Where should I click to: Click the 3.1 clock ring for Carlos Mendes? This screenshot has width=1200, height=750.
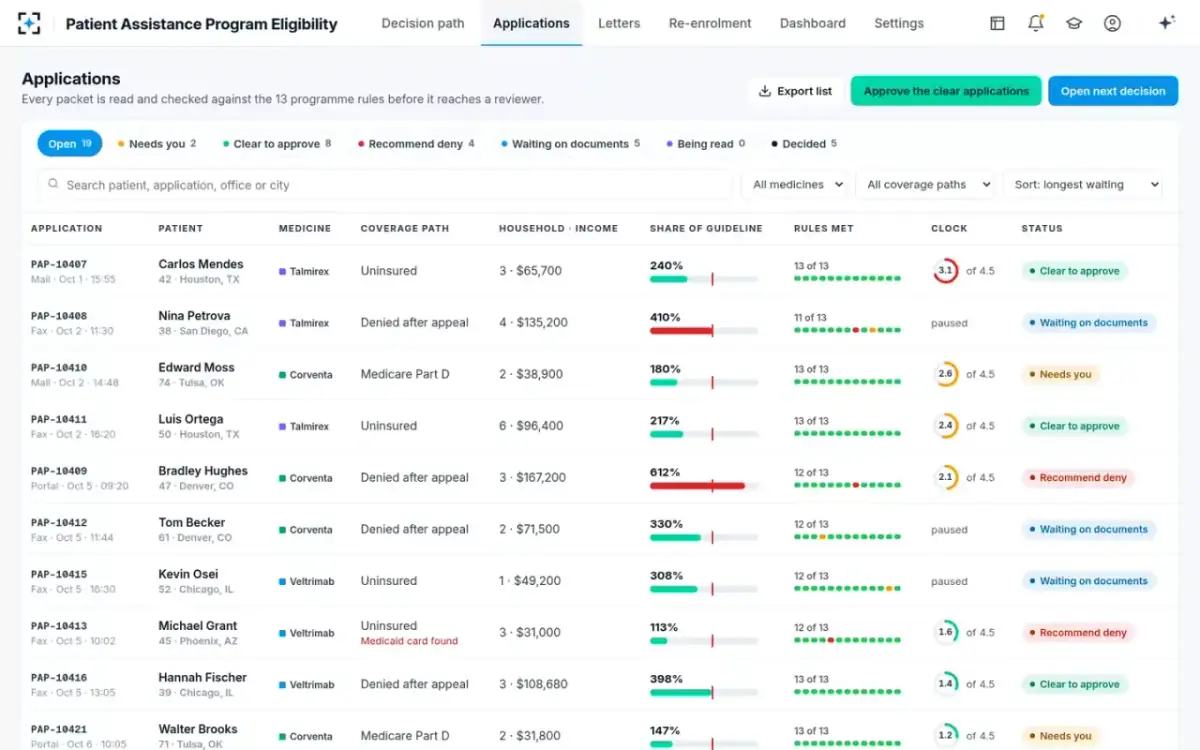(x=945, y=271)
